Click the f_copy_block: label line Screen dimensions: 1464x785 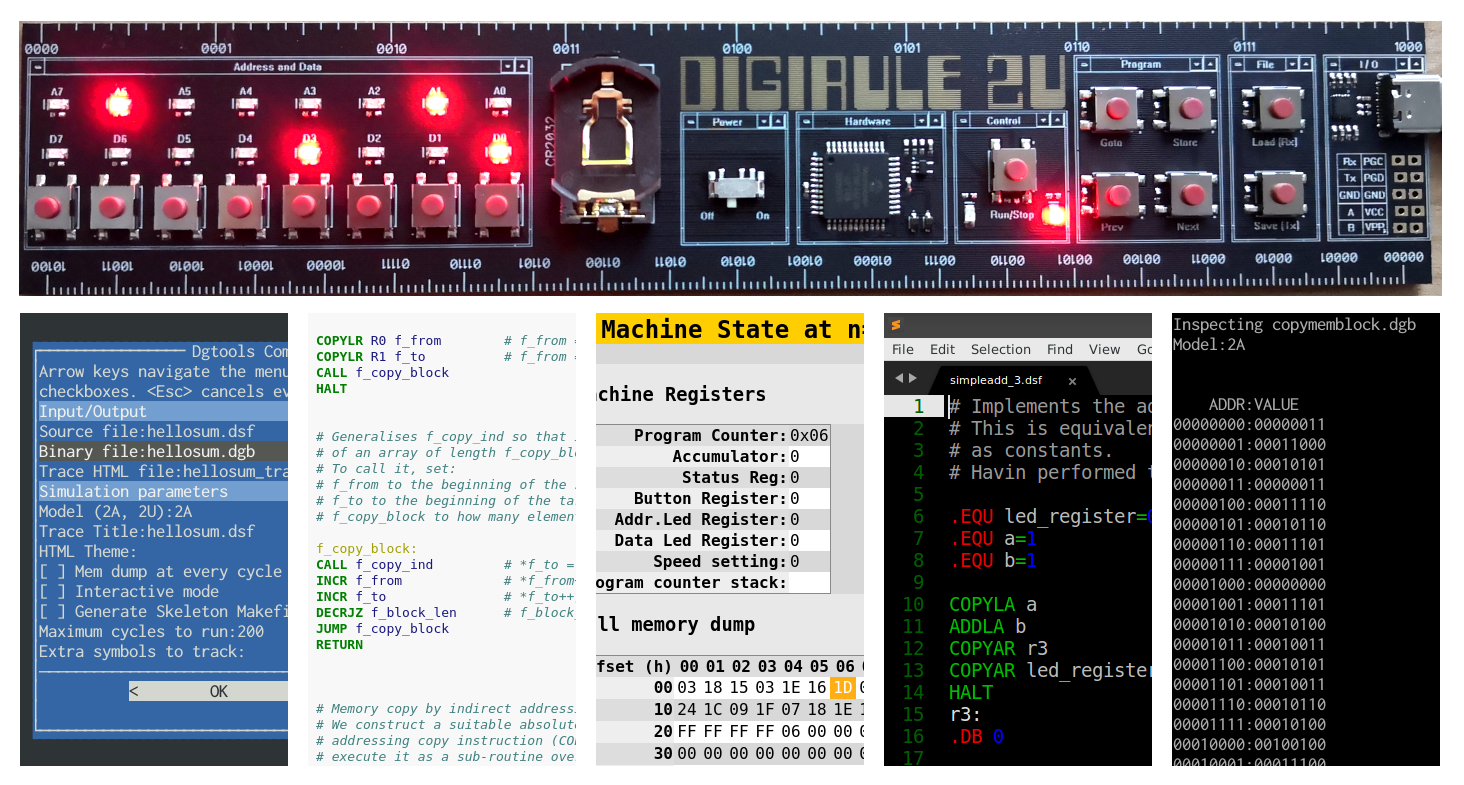point(366,549)
